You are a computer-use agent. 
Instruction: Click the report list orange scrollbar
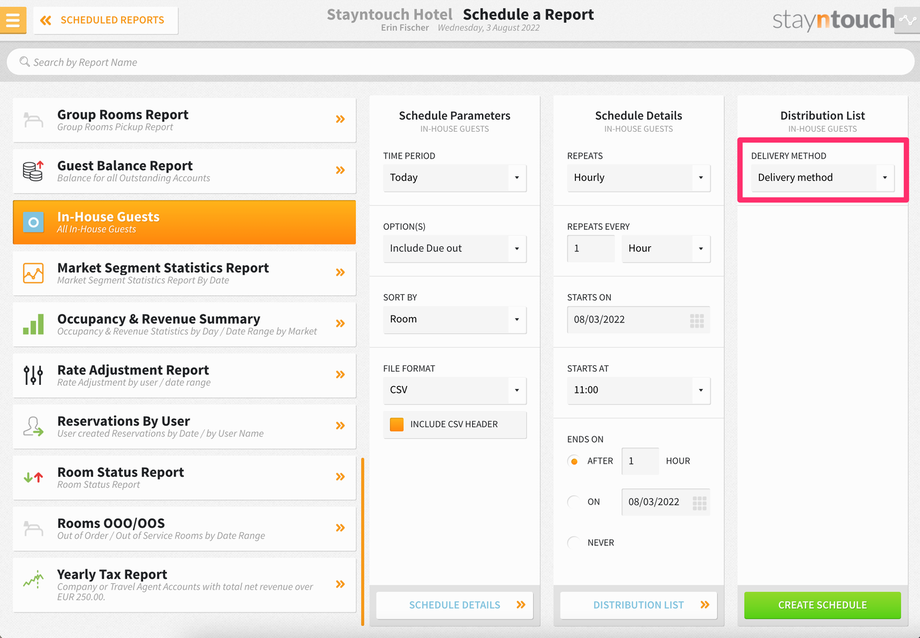point(363,541)
